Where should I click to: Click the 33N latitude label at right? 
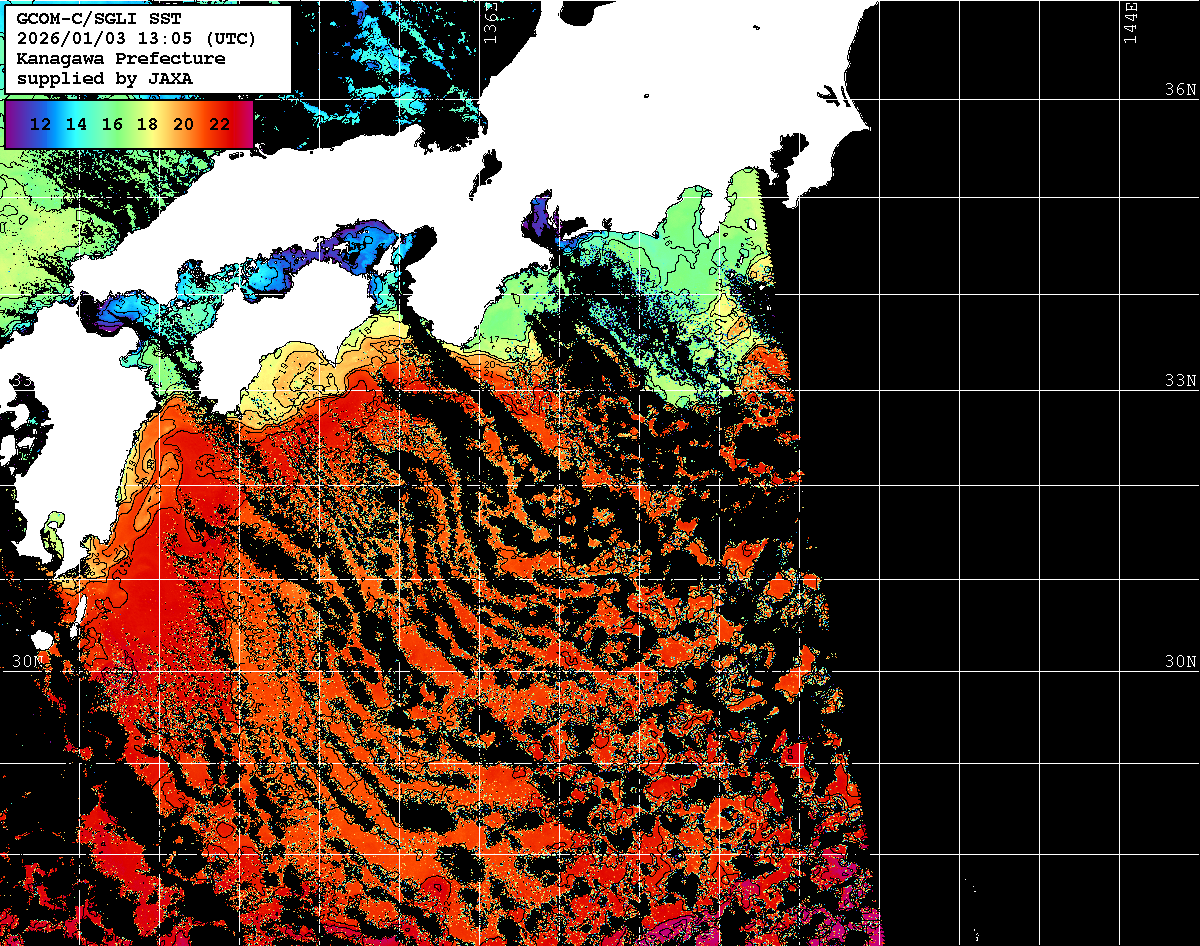pyautogui.click(x=1180, y=381)
